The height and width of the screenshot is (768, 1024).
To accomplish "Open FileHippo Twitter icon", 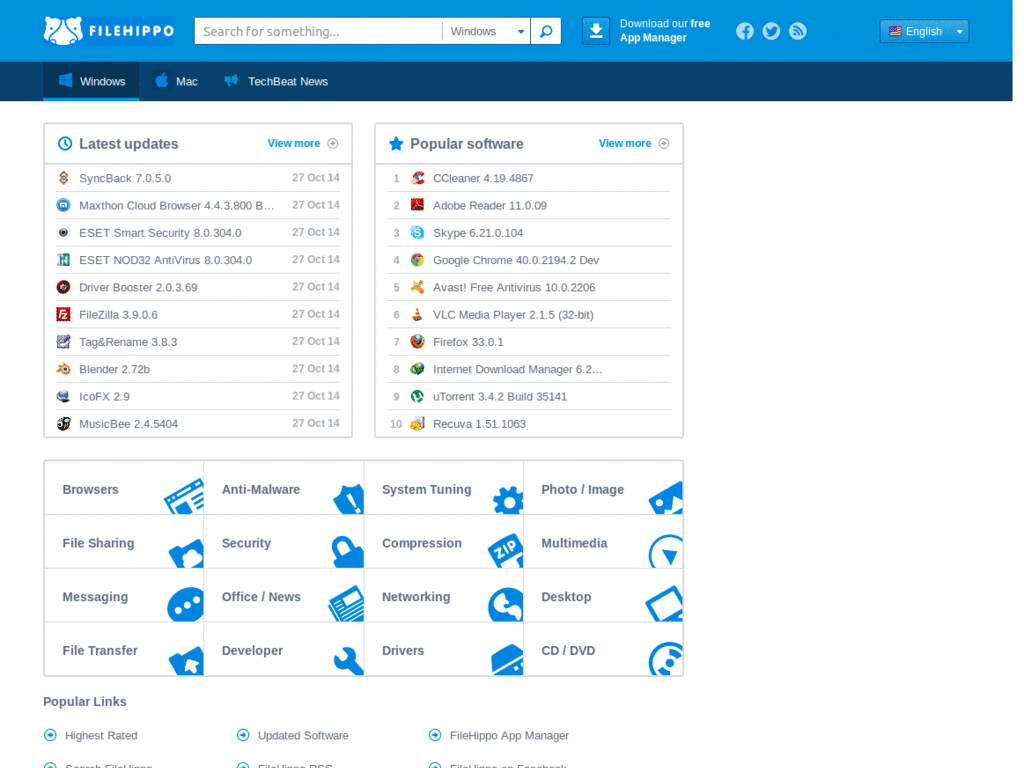I will coord(771,31).
